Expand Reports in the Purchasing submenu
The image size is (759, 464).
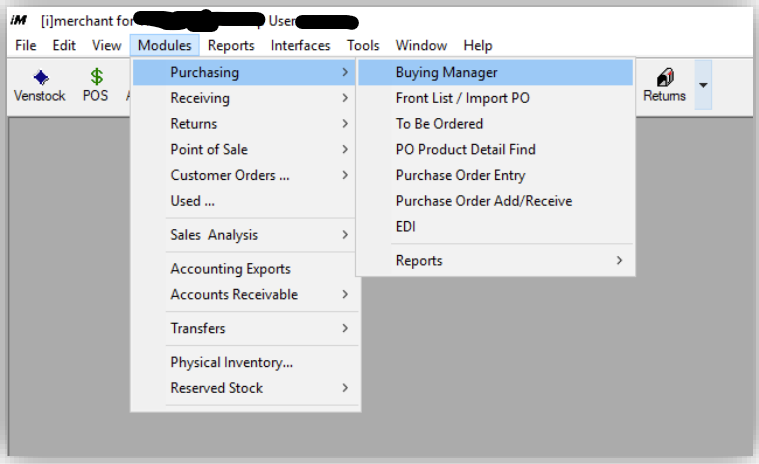point(495,261)
